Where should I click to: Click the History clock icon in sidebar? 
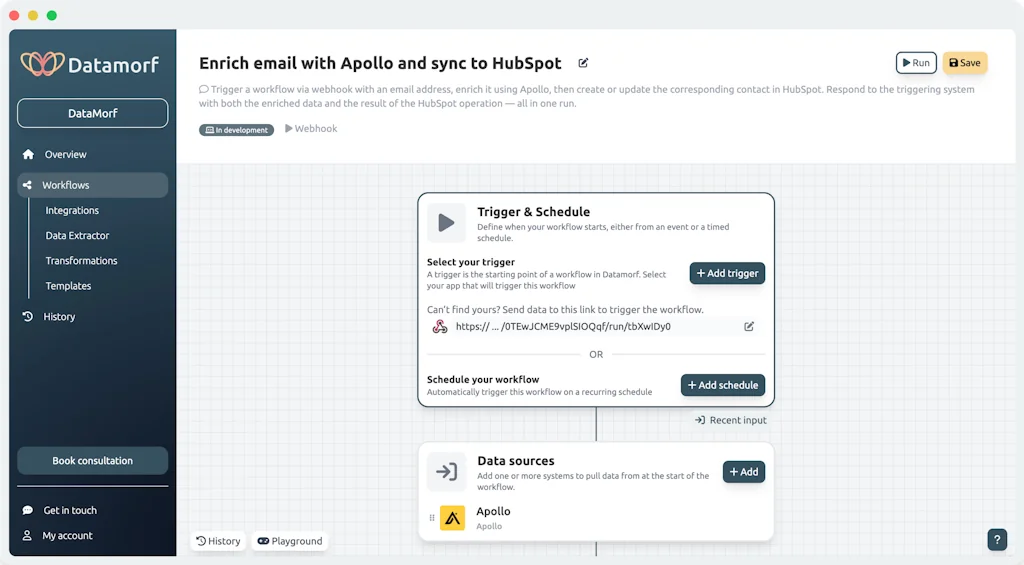pos(27,316)
